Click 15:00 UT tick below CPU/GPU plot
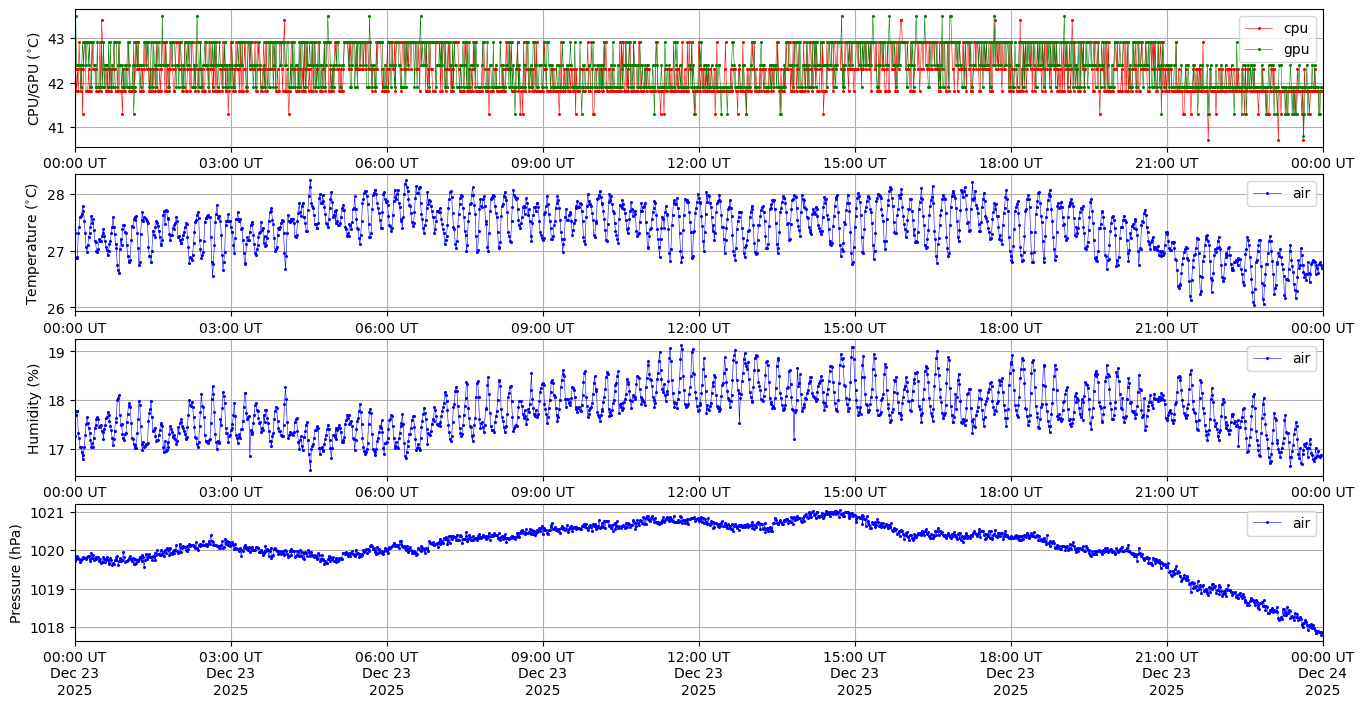Viewport: 1364px width, 707px height. point(854,163)
